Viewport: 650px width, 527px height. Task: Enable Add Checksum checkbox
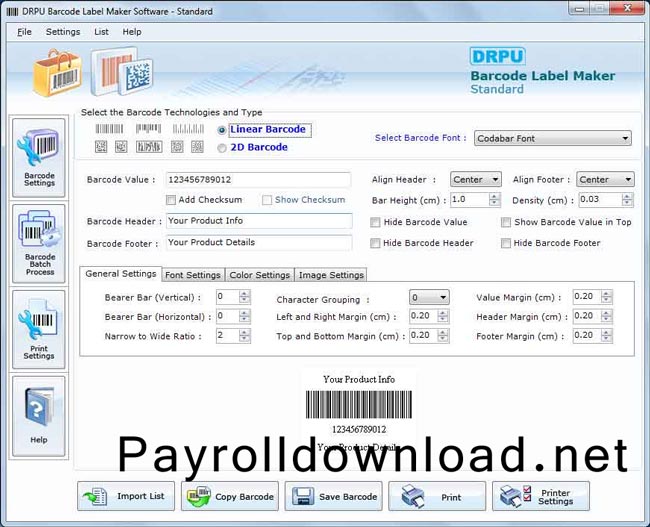[170, 200]
